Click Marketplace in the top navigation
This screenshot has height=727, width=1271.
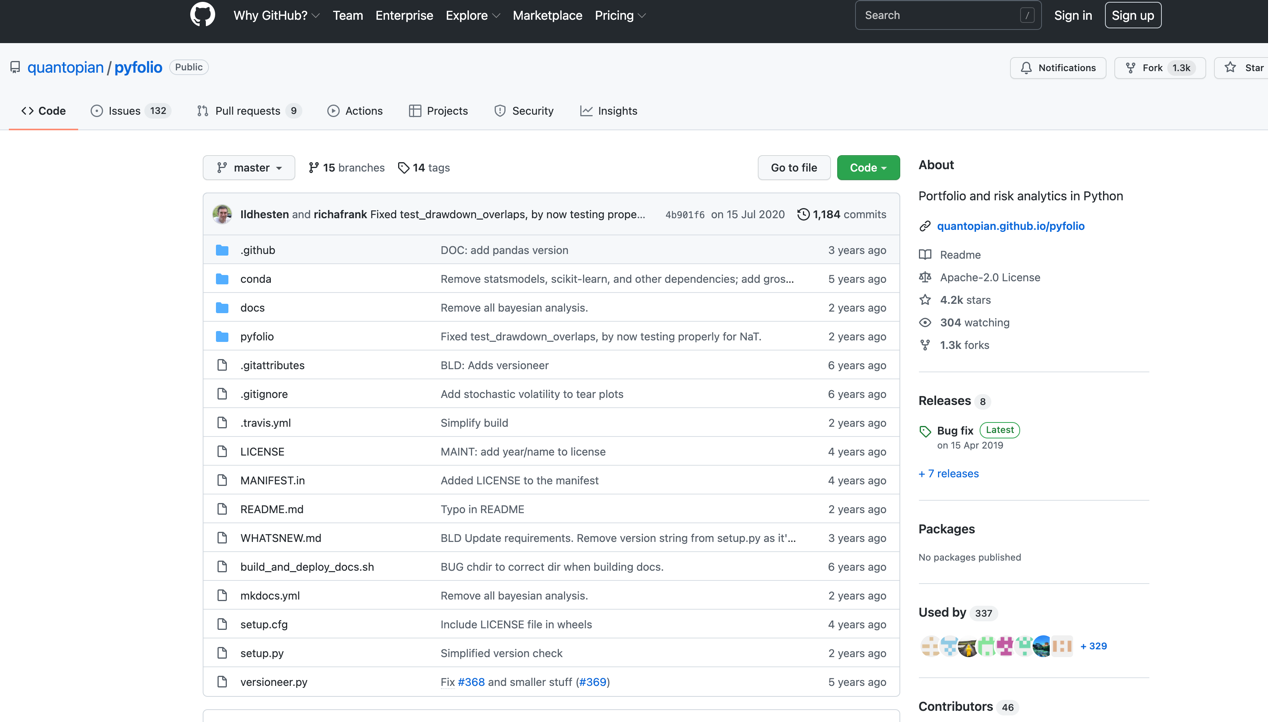coord(548,16)
